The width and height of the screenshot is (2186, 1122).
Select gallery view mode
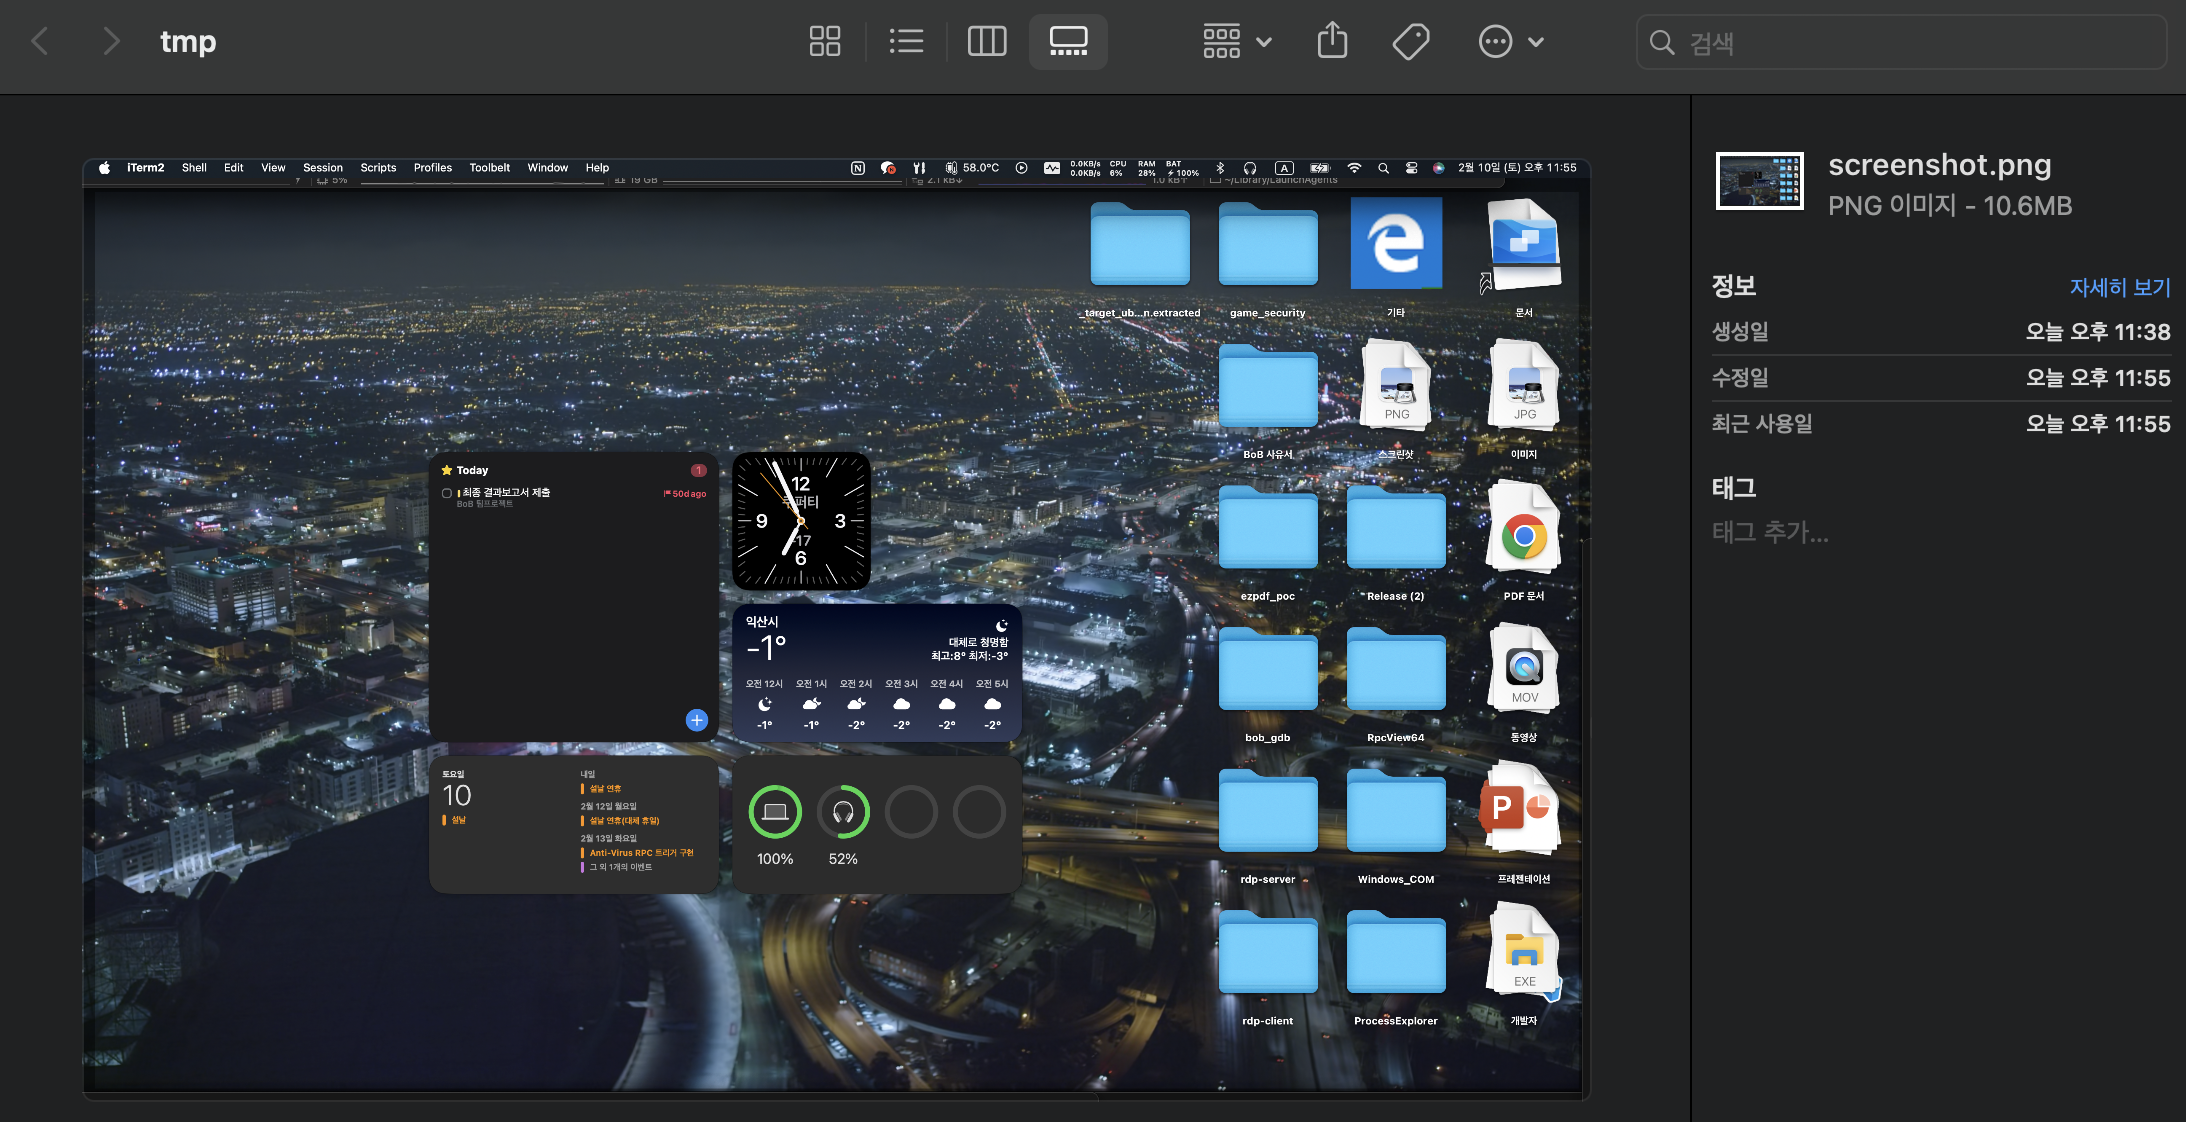tap(1068, 41)
